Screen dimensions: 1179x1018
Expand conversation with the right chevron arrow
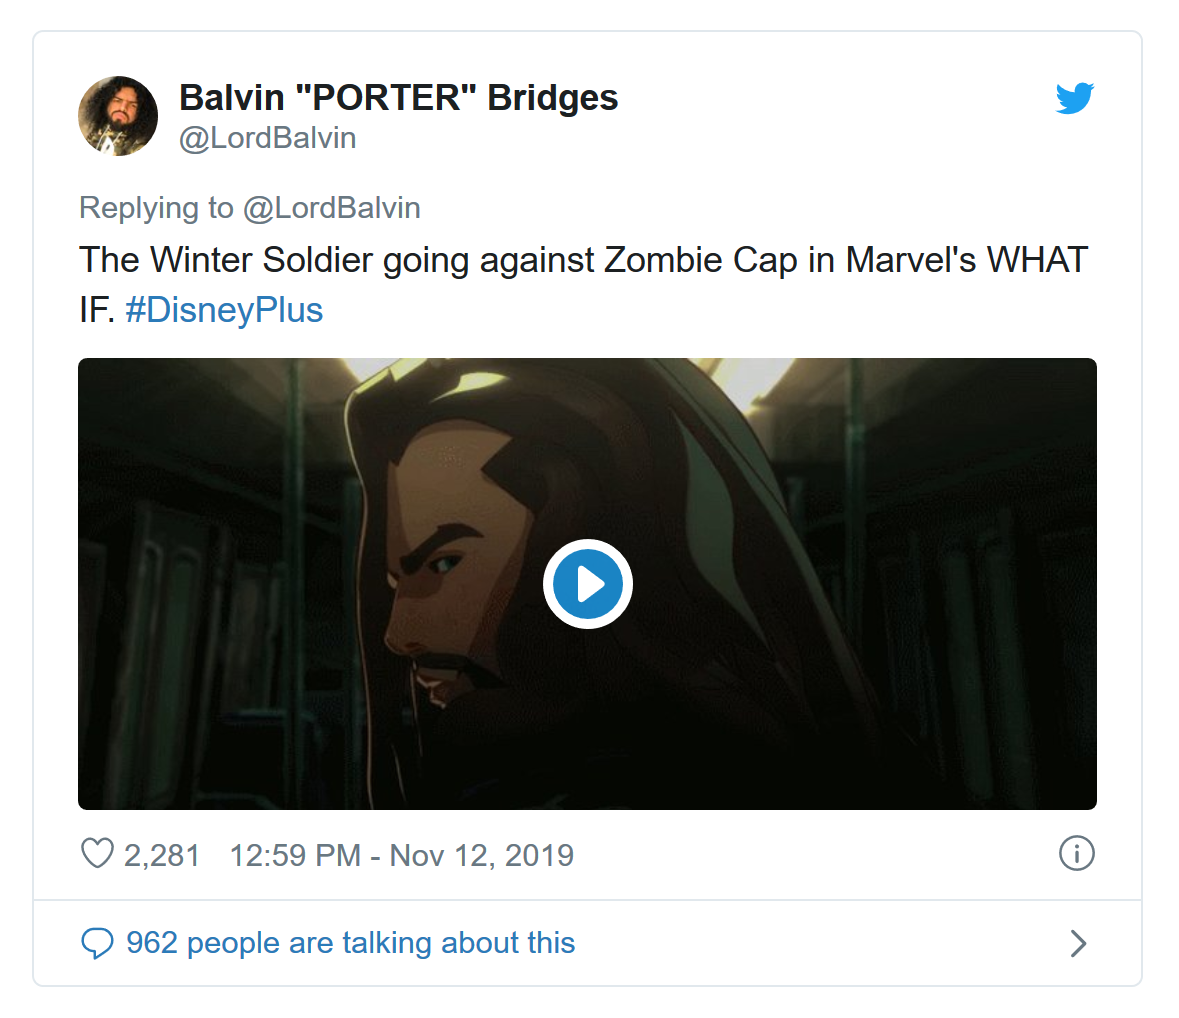[1077, 943]
